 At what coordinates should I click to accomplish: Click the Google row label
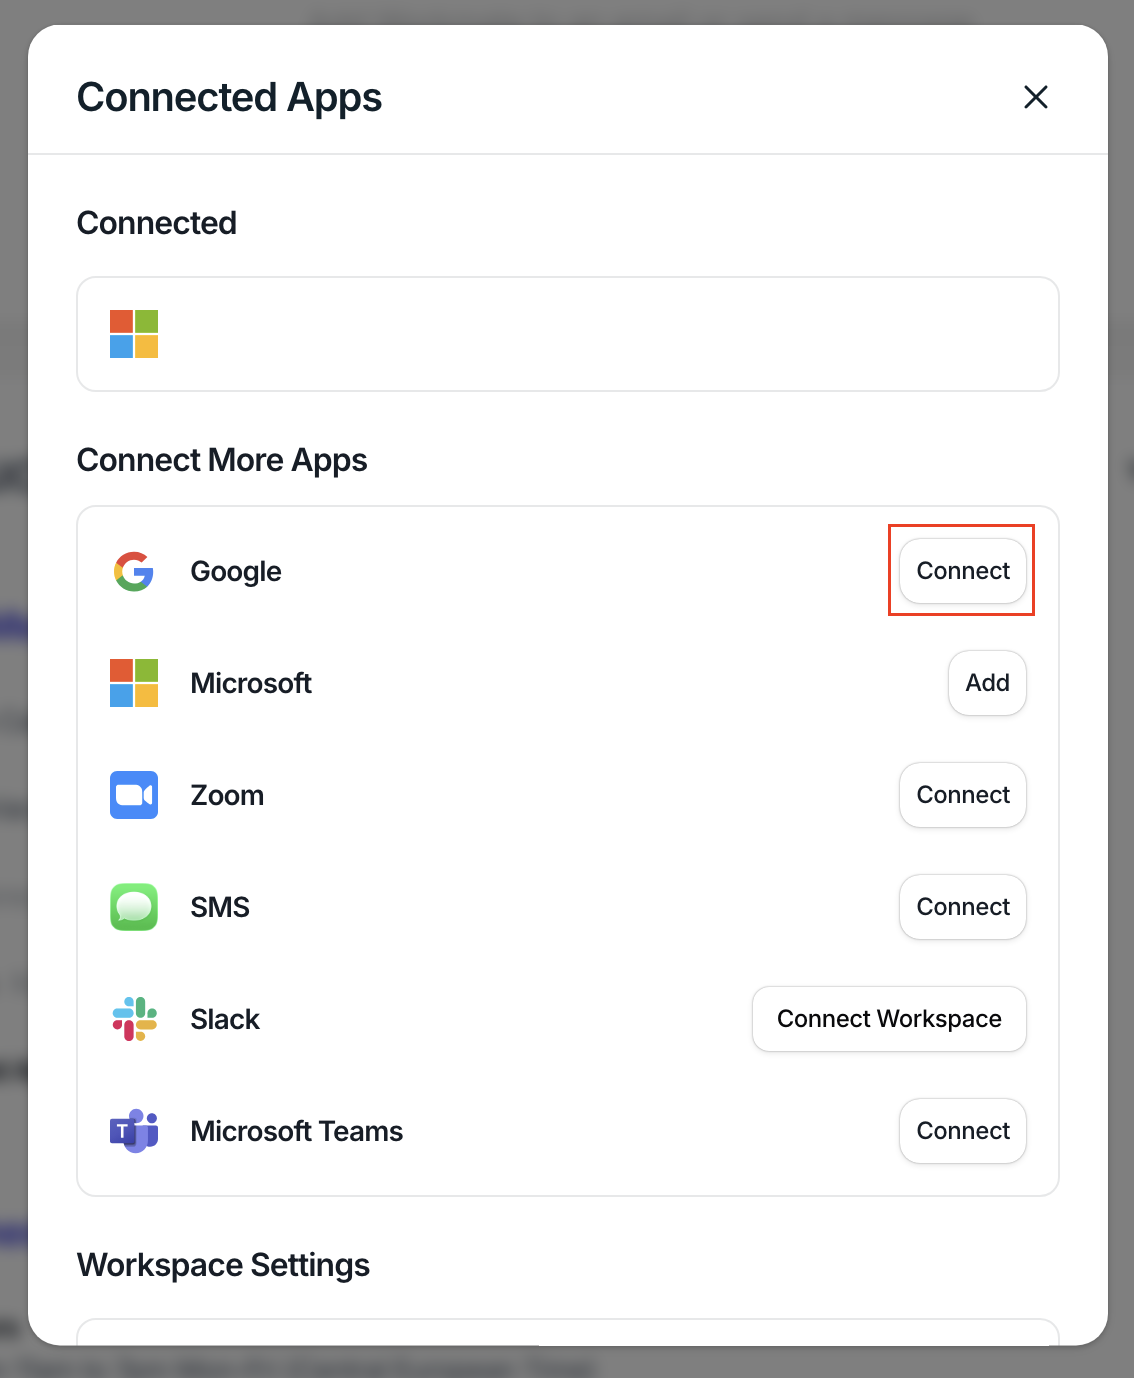tap(236, 572)
